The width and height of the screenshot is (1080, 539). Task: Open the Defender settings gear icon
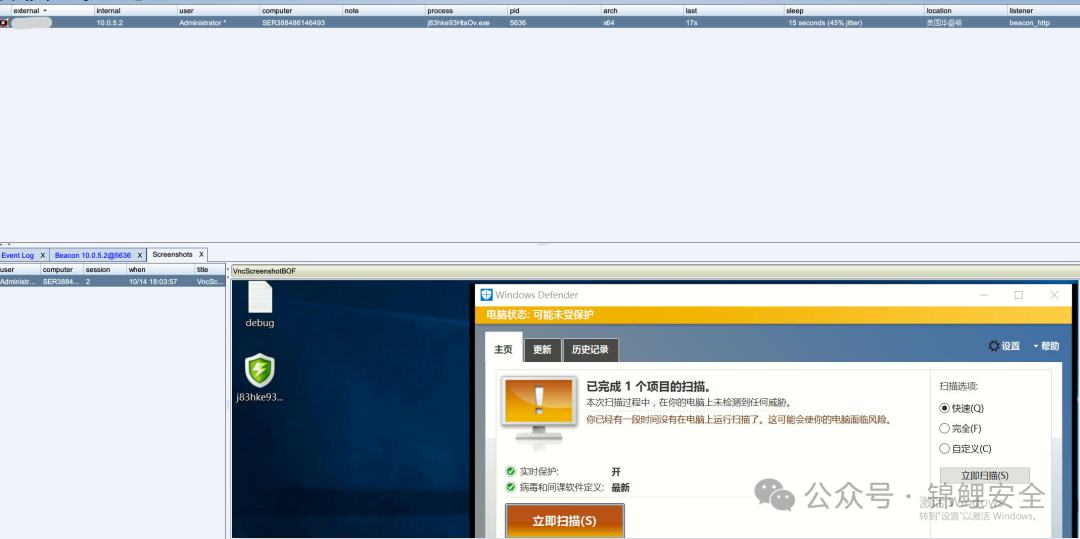click(994, 346)
